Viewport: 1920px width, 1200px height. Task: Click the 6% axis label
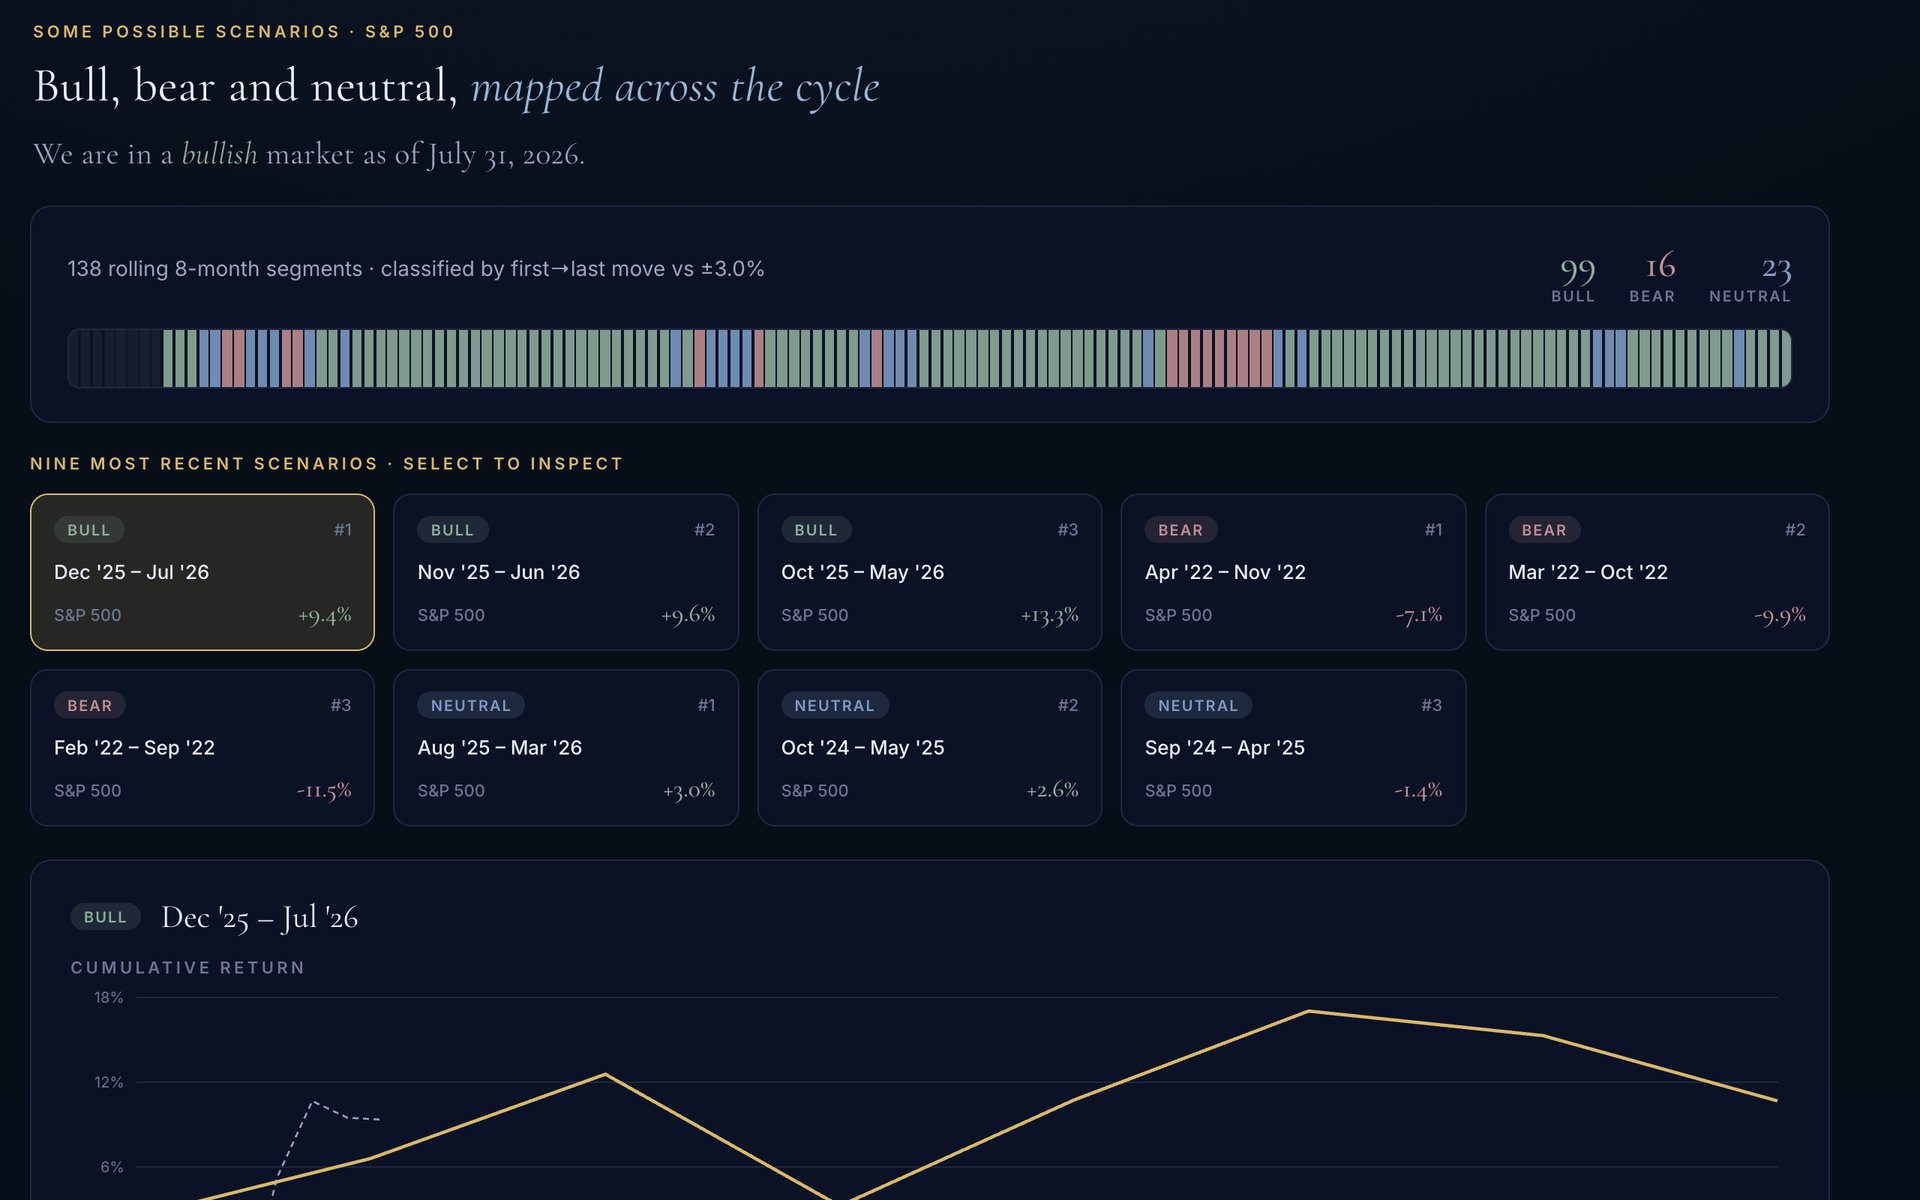point(111,1167)
